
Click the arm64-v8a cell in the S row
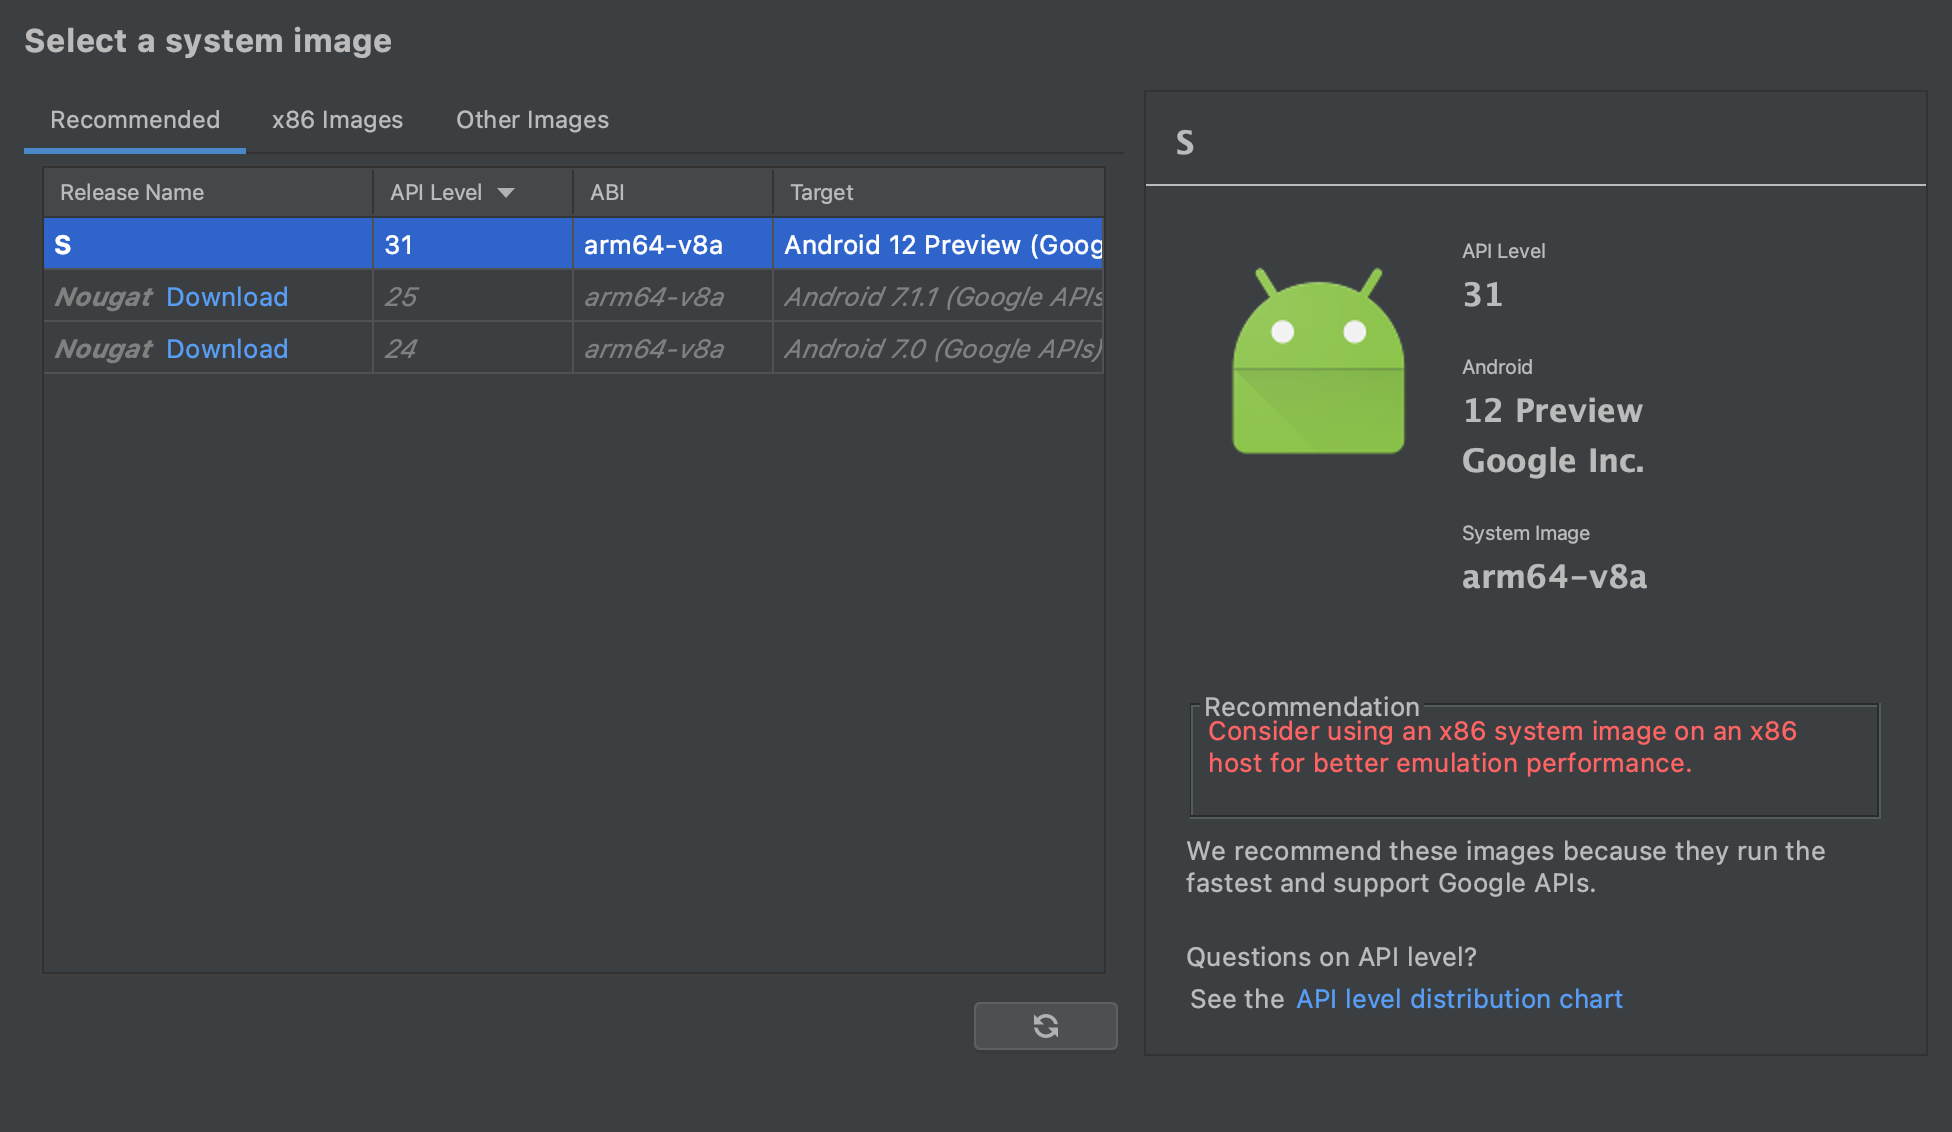click(673, 244)
